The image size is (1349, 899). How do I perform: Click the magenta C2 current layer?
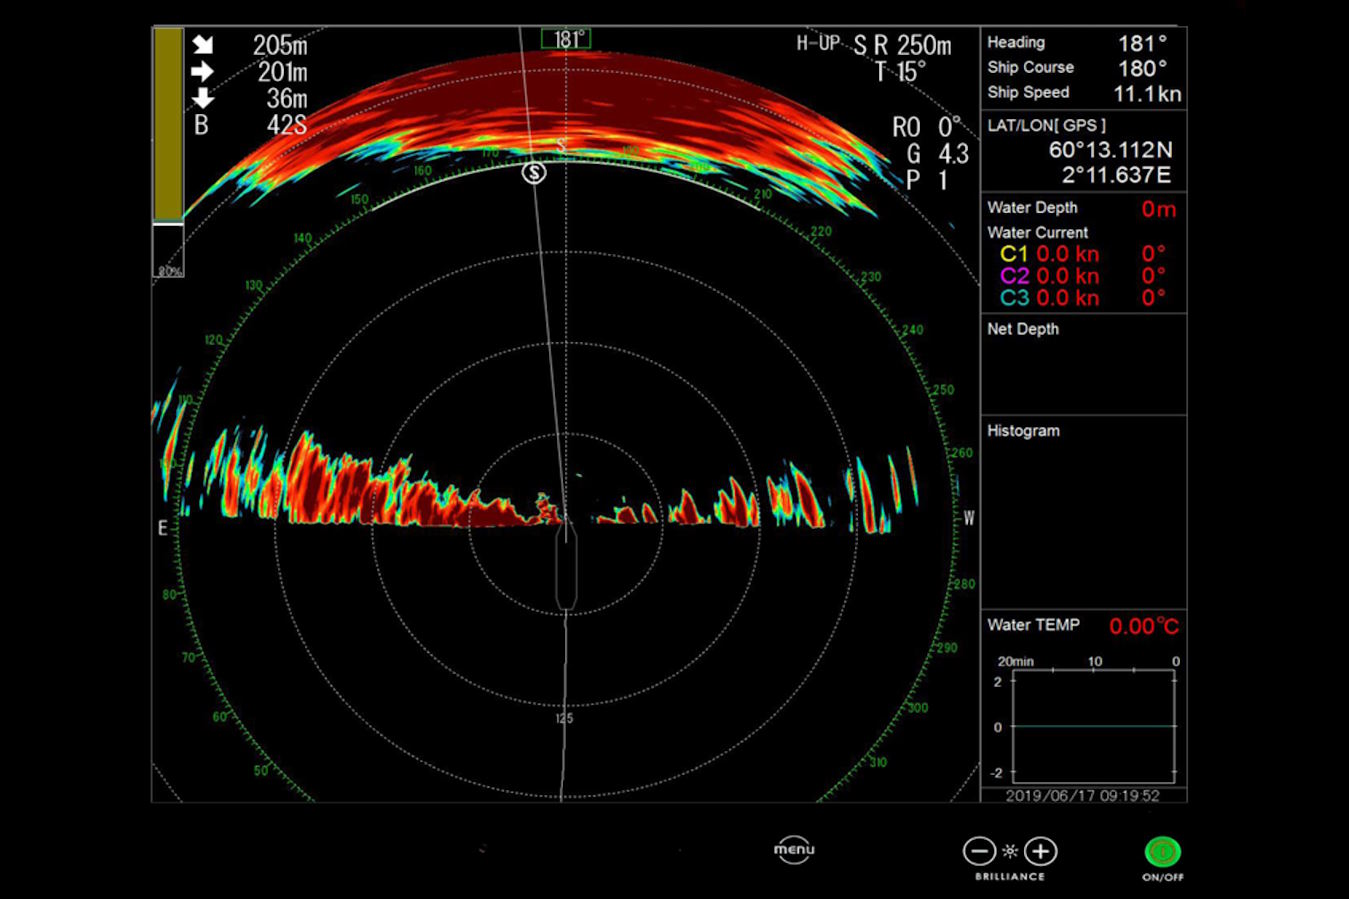pyautogui.click(x=1083, y=276)
